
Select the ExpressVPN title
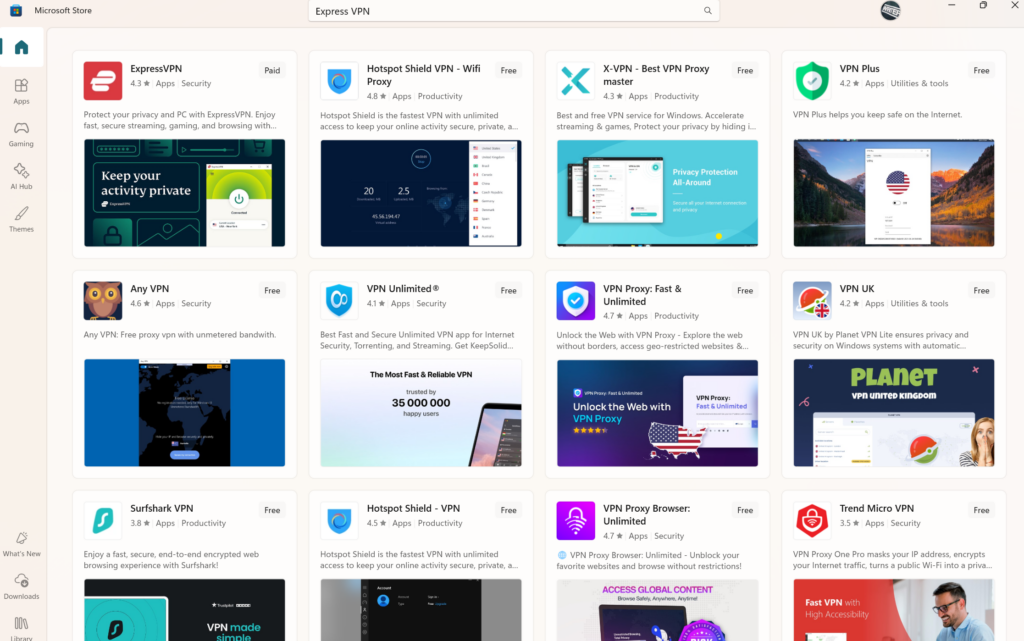(155, 69)
